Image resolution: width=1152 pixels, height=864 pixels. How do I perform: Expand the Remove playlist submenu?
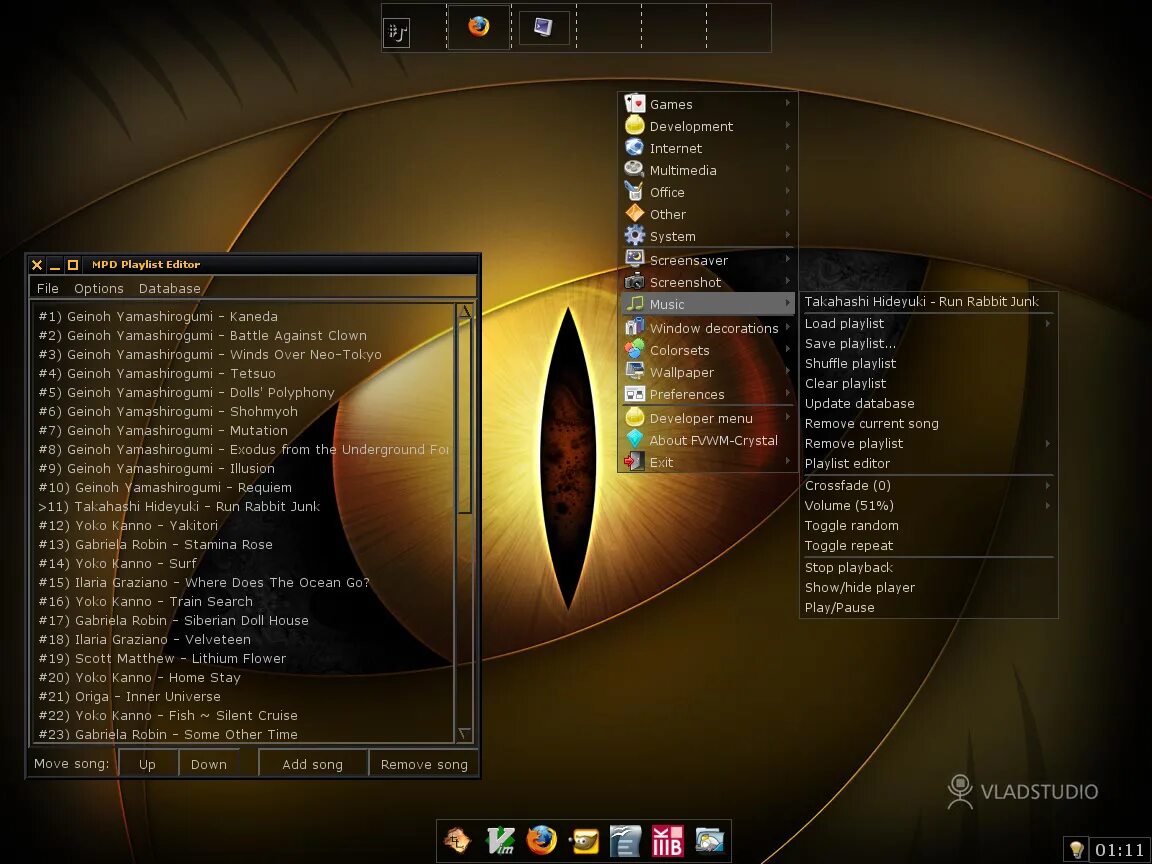click(929, 443)
